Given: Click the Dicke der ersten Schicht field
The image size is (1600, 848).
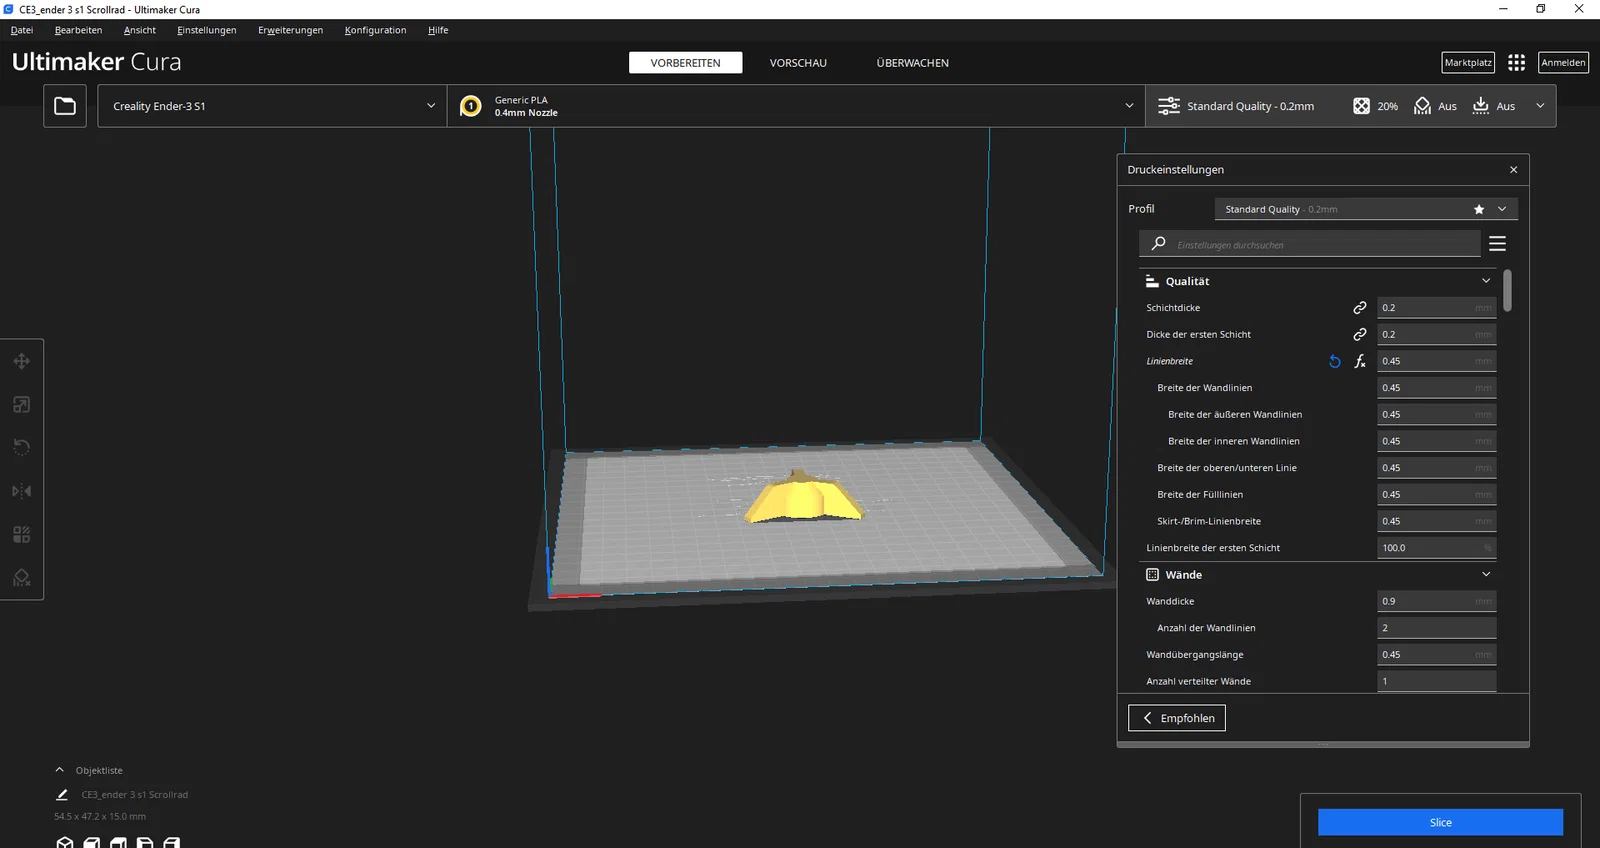Looking at the screenshot, I should pos(1437,334).
